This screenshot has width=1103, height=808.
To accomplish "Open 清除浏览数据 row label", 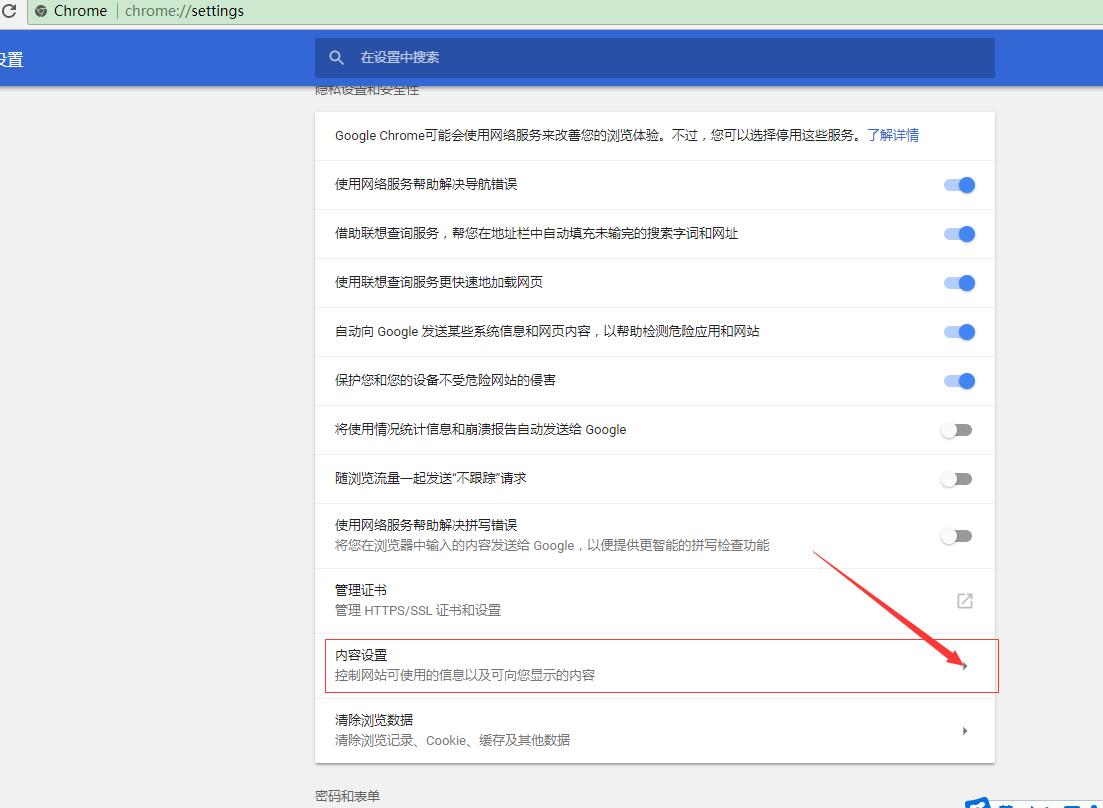I will [x=374, y=720].
